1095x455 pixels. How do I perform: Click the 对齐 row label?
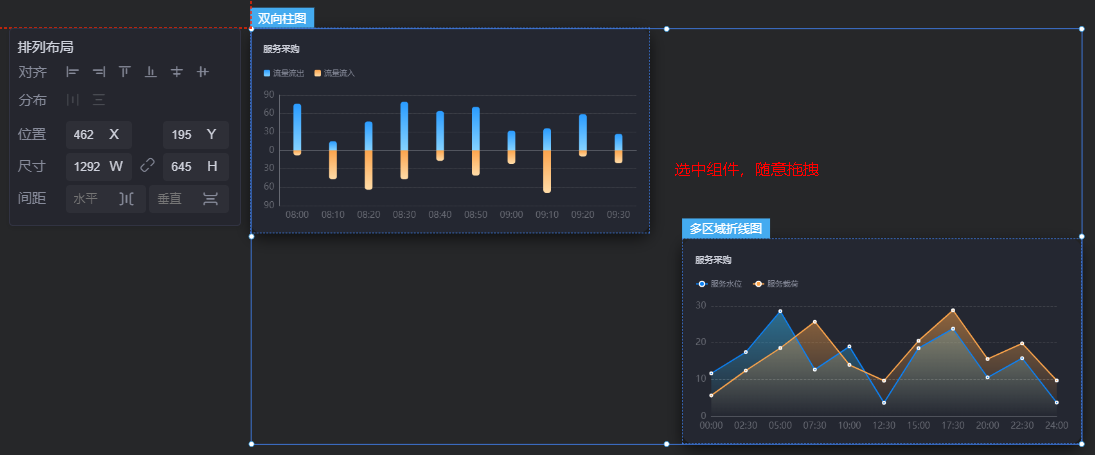[32, 72]
